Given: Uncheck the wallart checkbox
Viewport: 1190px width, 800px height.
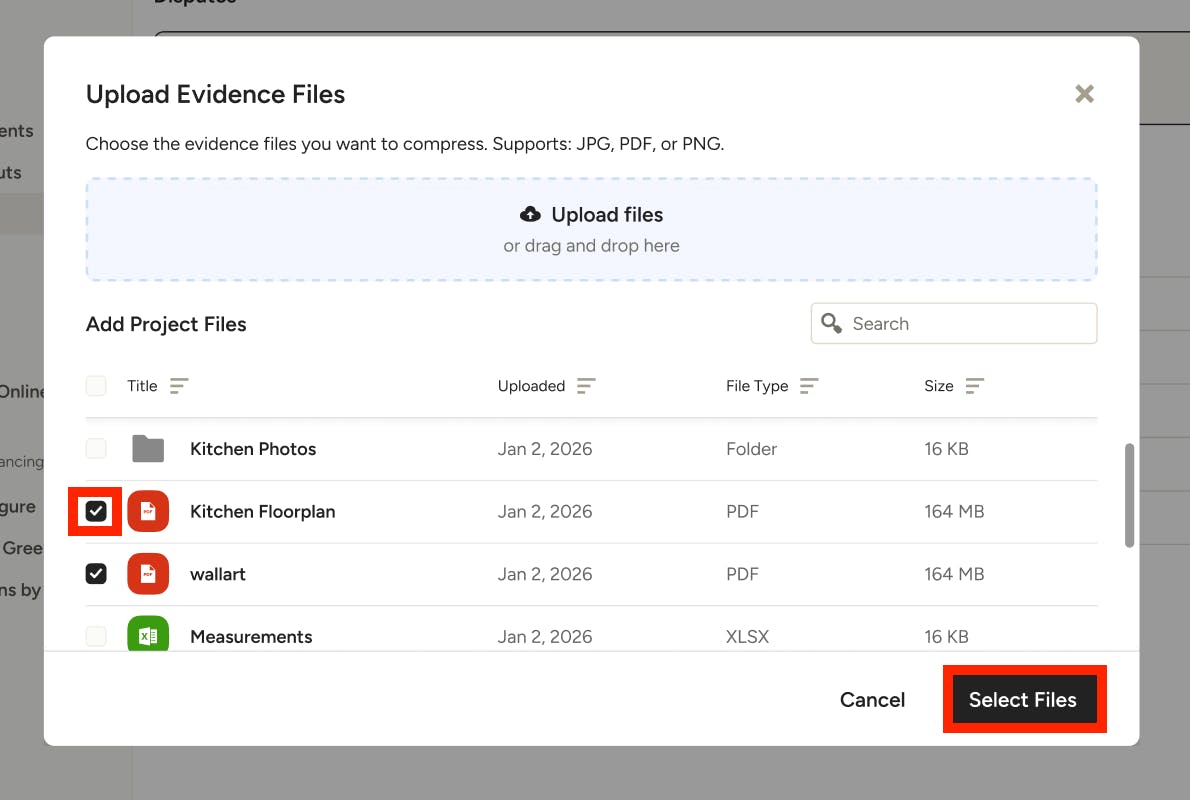Looking at the screenshot, I should (96, 574).
